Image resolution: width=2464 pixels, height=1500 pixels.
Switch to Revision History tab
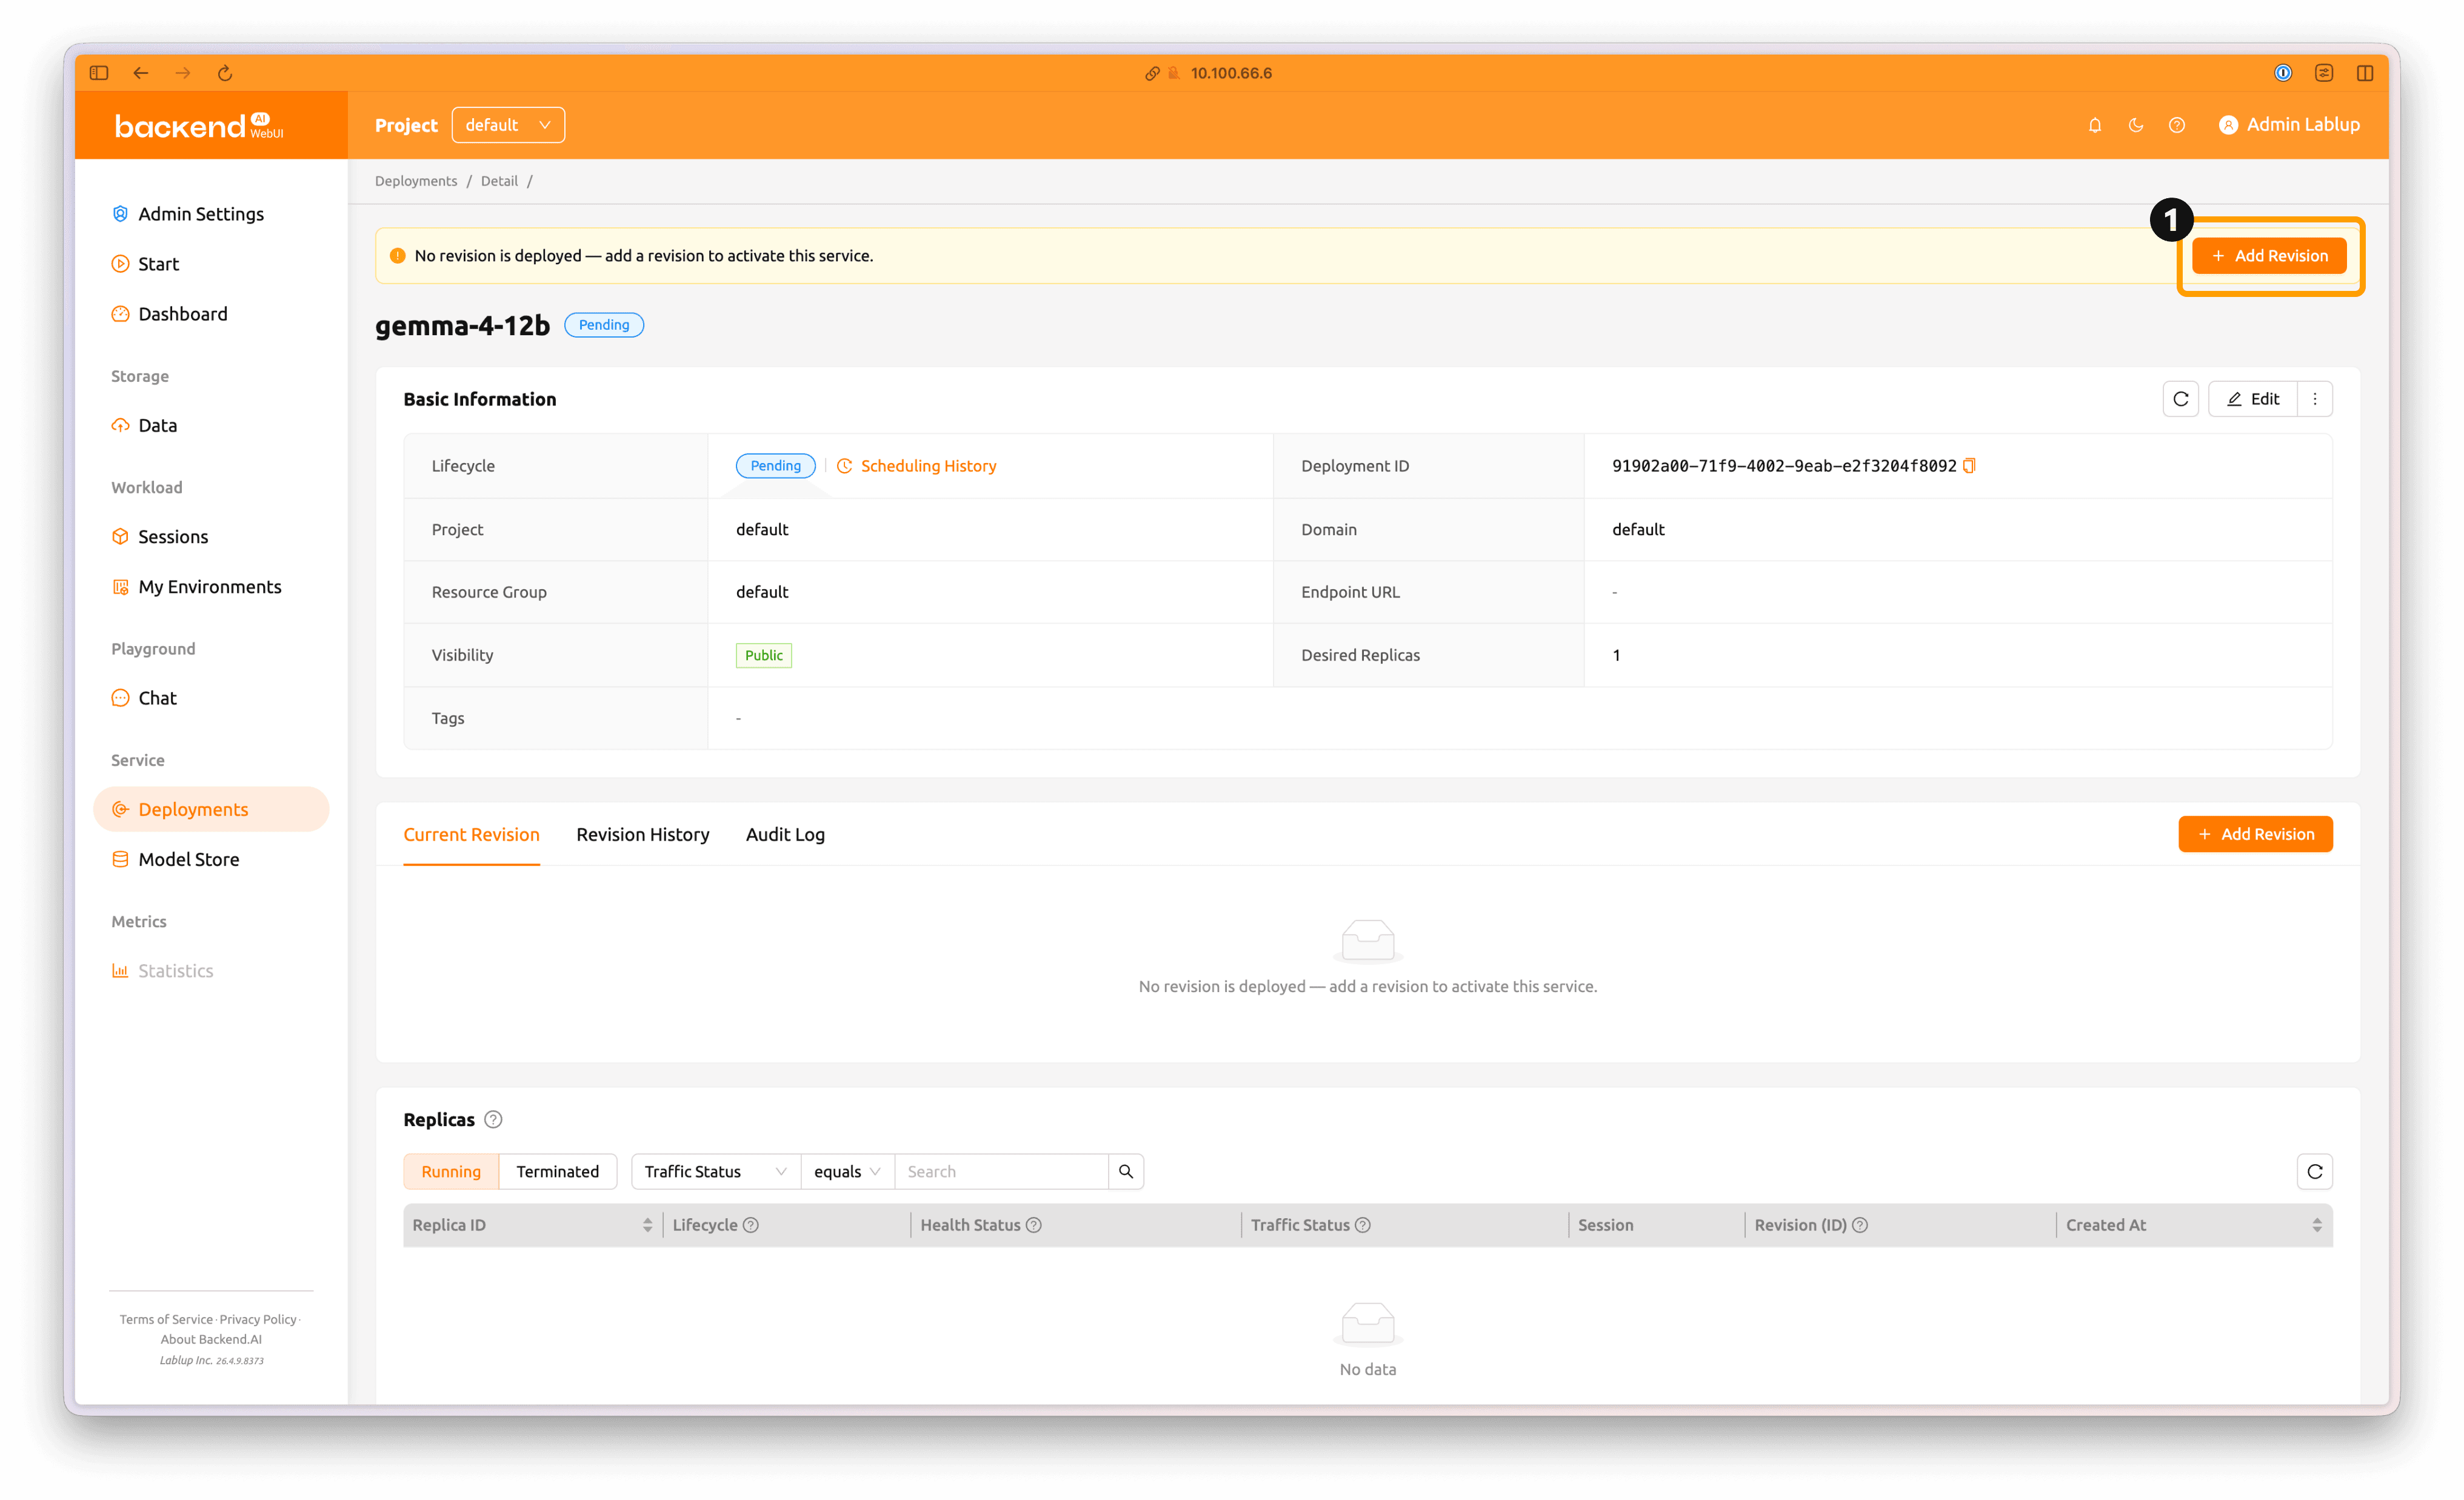(x=642, y=834)
